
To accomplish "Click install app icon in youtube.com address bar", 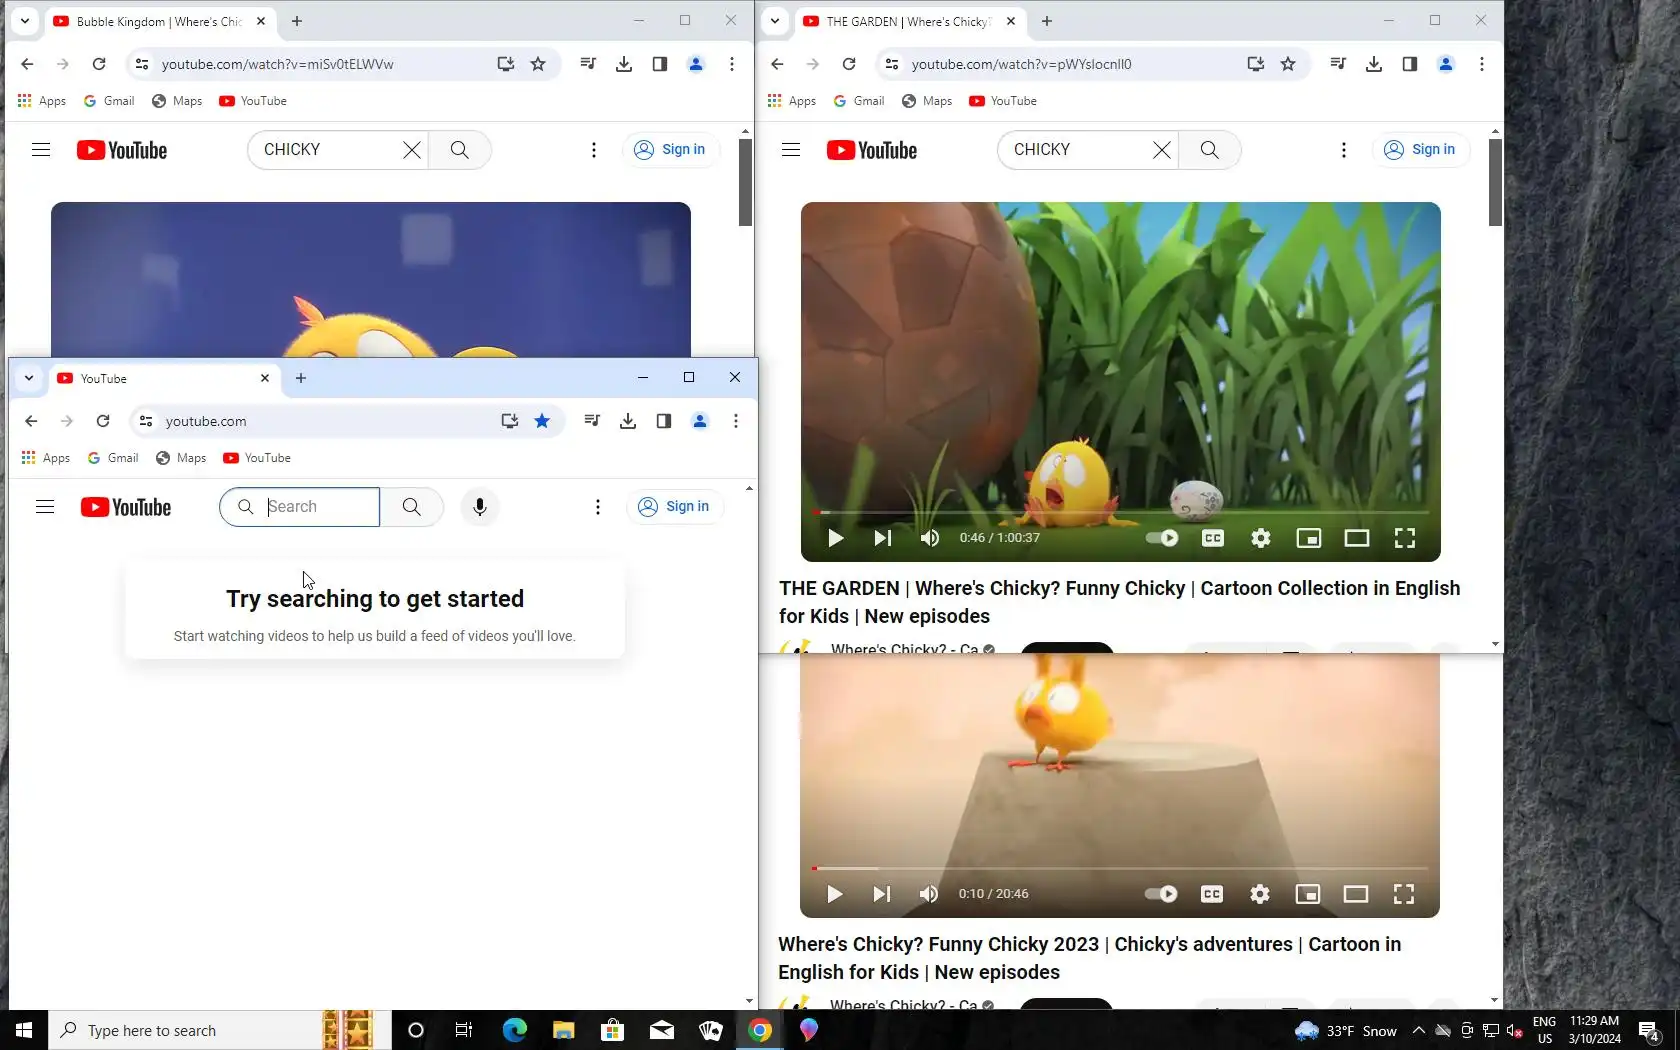I will click(510, 421).
